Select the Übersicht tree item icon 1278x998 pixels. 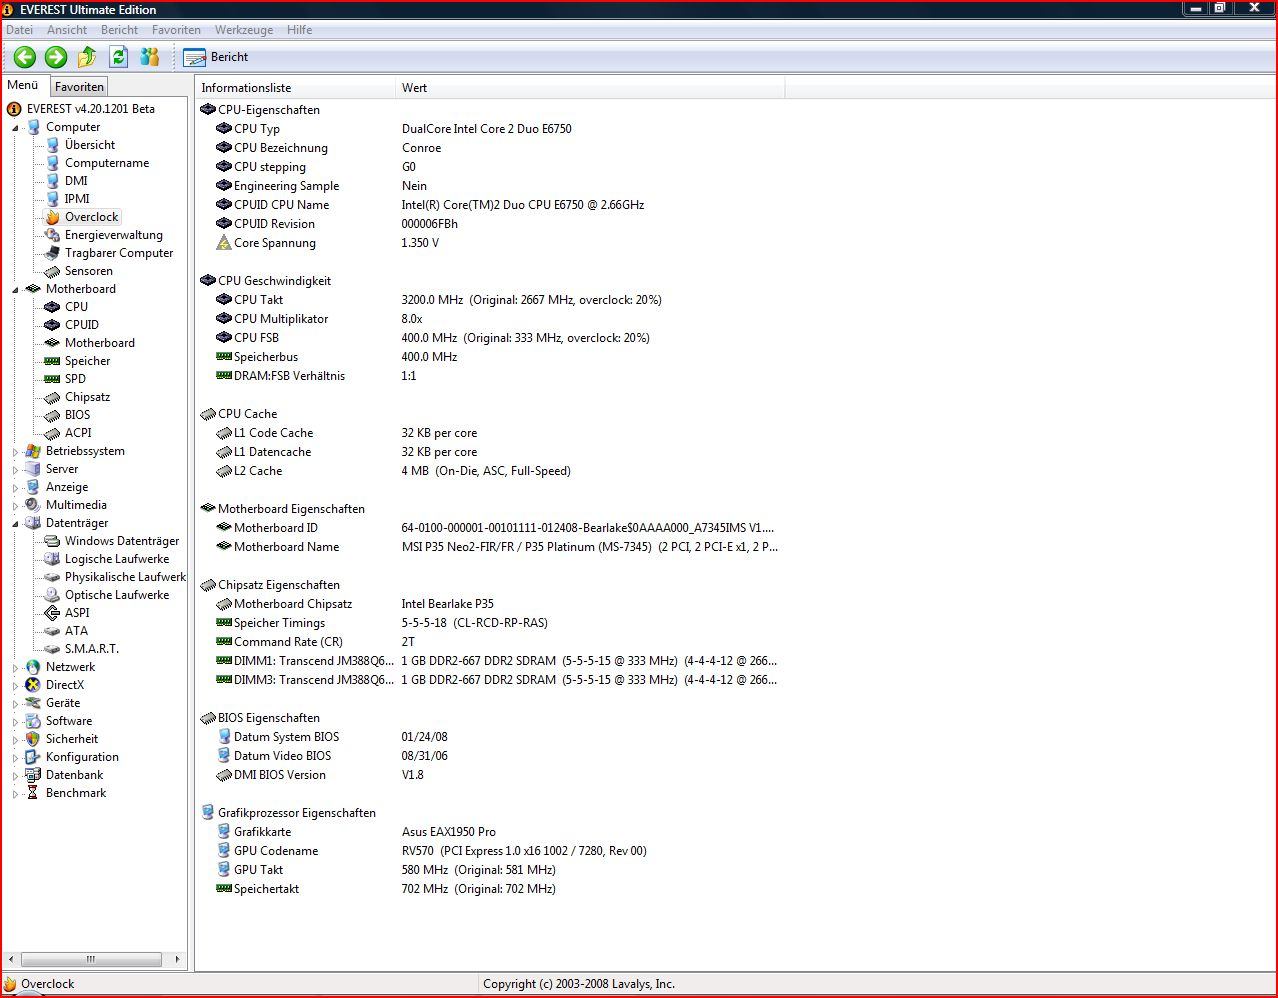click(x=53, y=145)
